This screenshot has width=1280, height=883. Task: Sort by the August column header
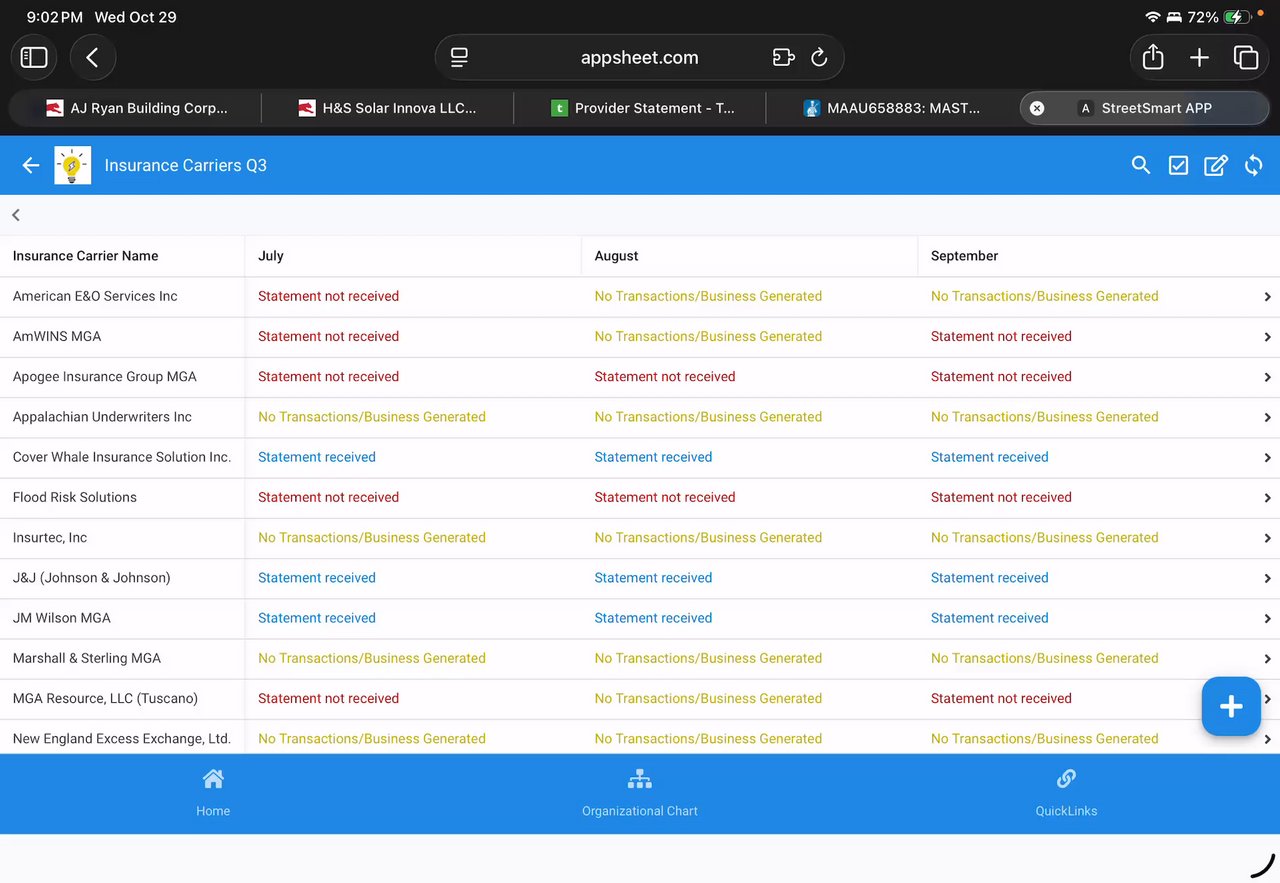[x=616, y=256]
